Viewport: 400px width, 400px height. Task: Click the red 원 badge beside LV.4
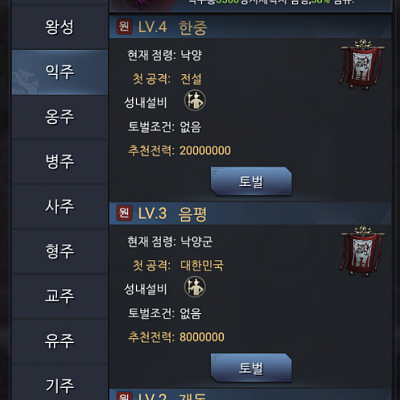pyautogui.click(x=124, y=27)
